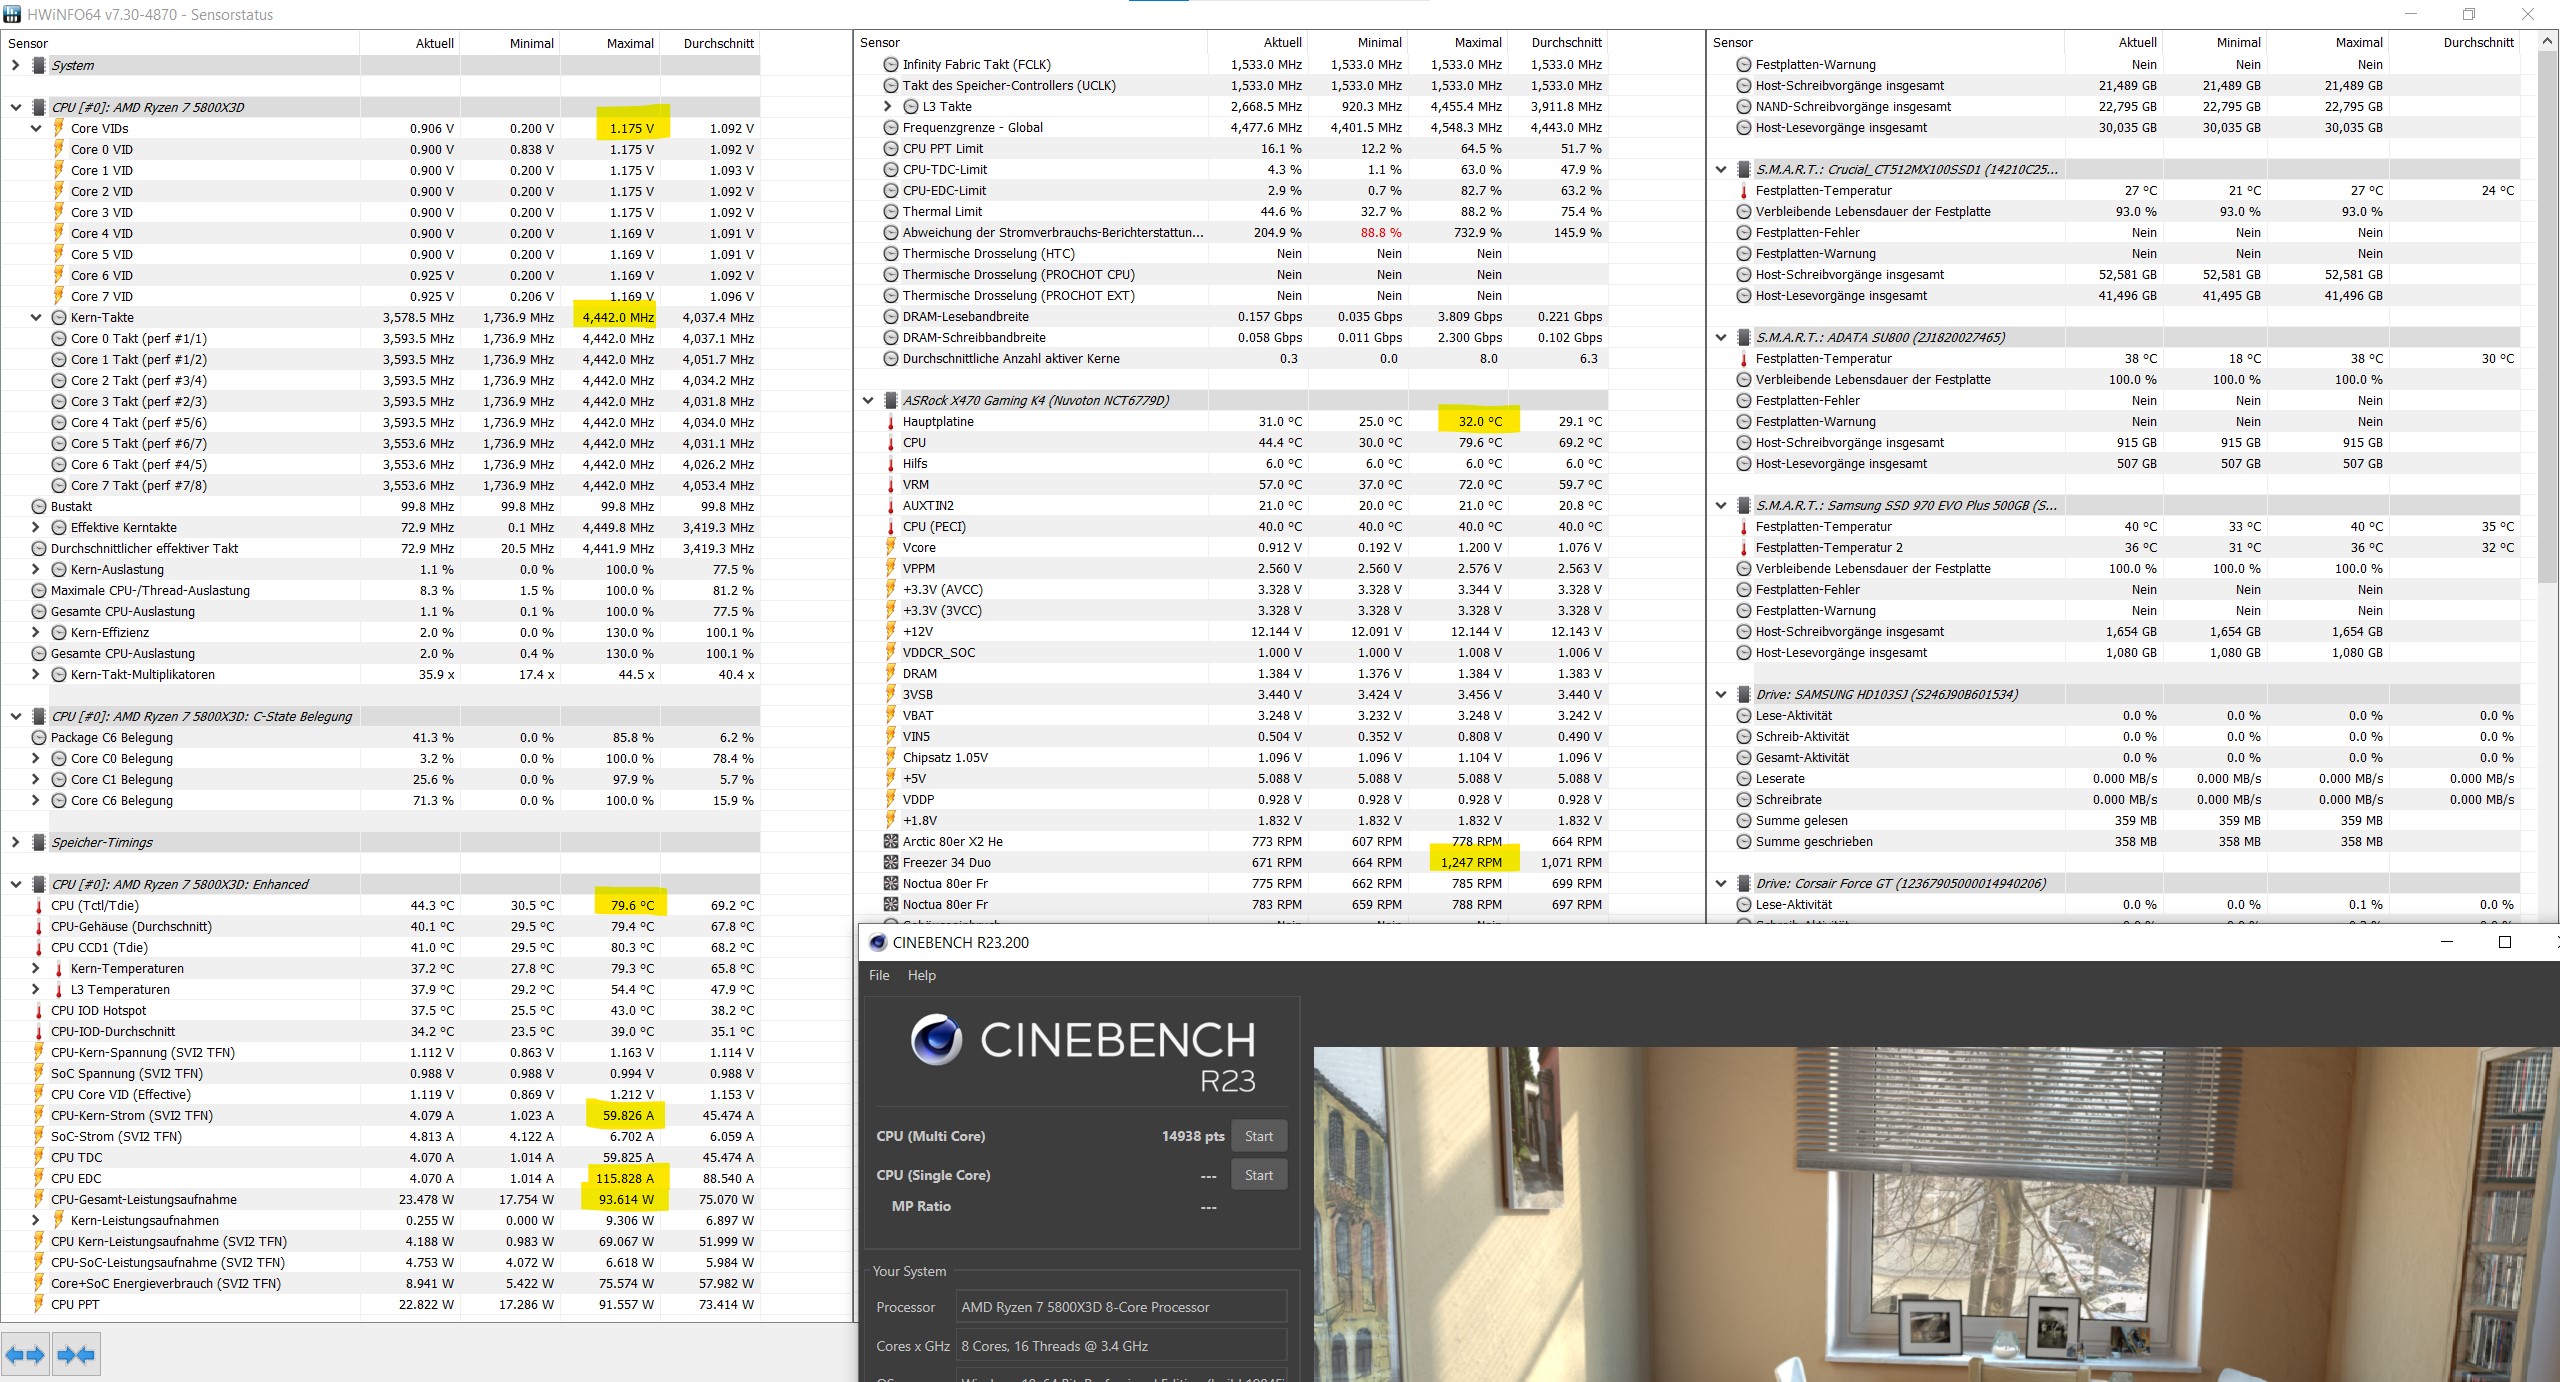Start the CPU (Single Core) benchmark
The height and width of the screenshot is (1382, 2560).
click(1258, 1175)
